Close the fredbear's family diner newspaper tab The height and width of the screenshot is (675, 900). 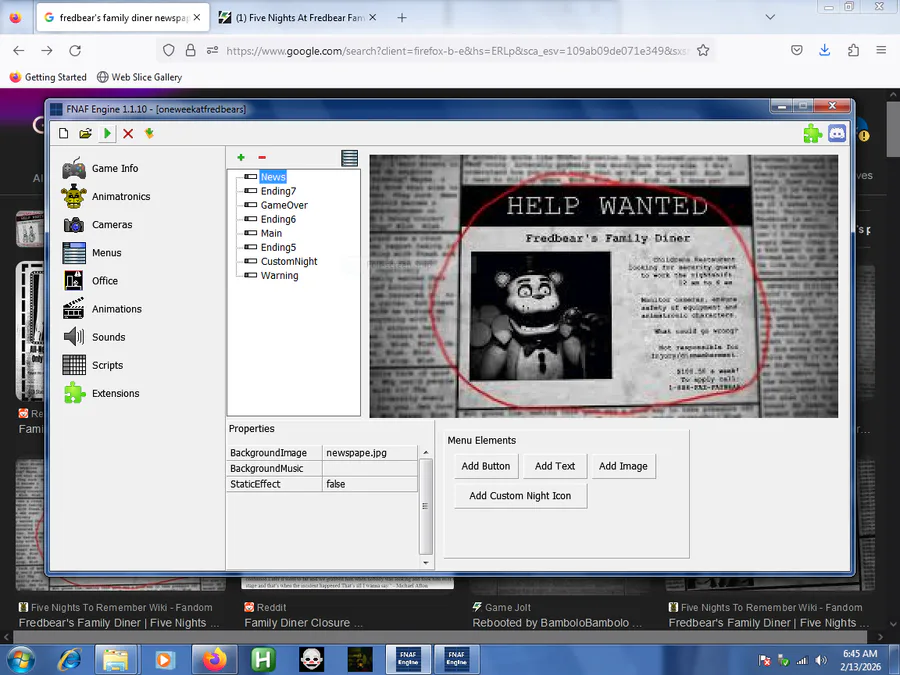click(x=197, y=18)
